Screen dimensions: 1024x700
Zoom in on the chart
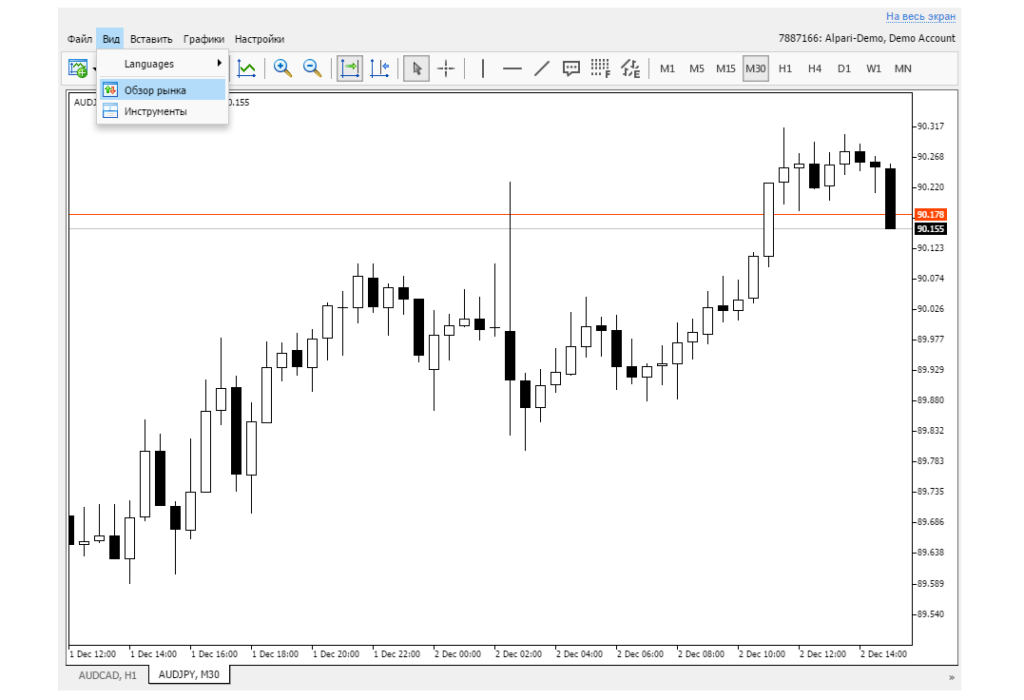(x=283, y=68)
